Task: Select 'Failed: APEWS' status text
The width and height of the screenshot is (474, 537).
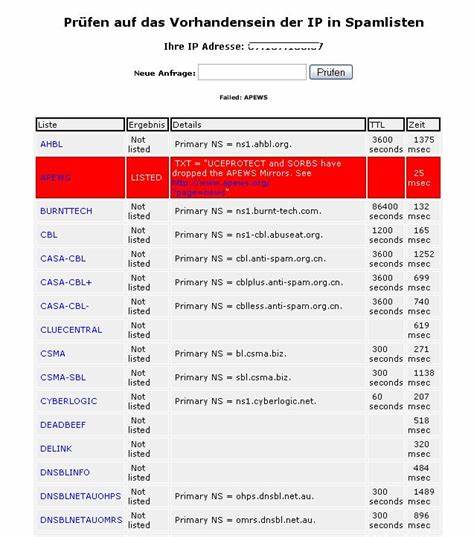Action: coord(244,98)
